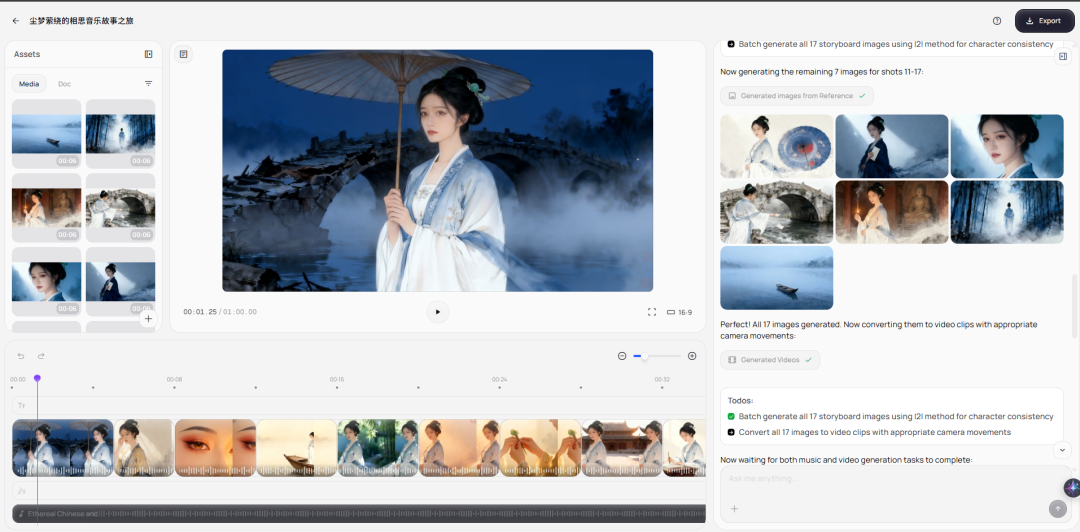Expand the Generated images from Reference step
This screenshot has width=1080, height=532.
click(x=796, y=96)
